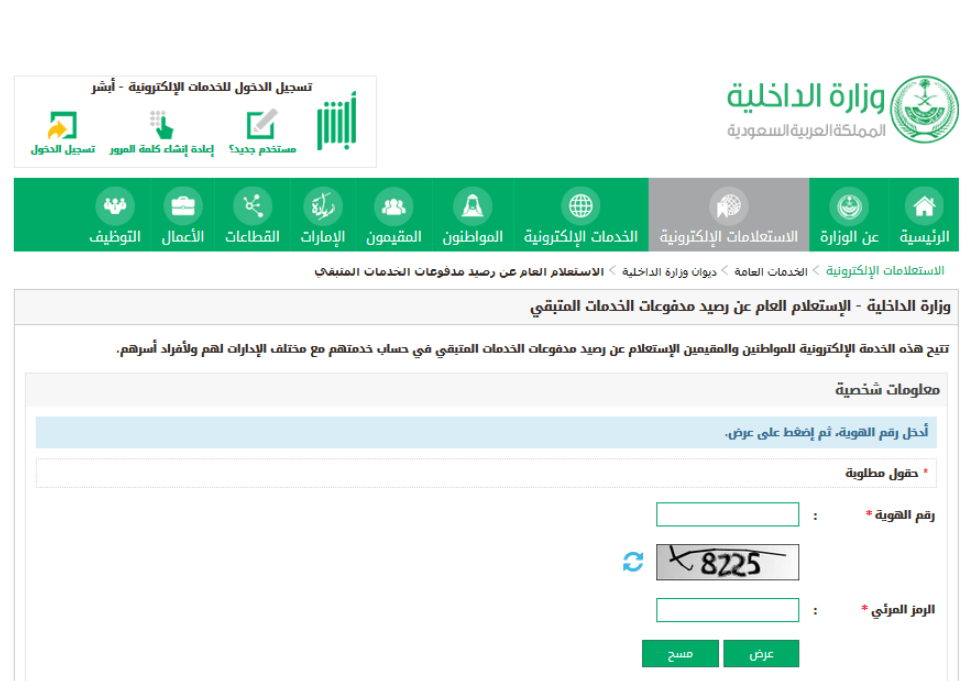Click the briefcase icon above الأعمال
The width and height of the screenshot is (966, 681).
tap(183, 206)
